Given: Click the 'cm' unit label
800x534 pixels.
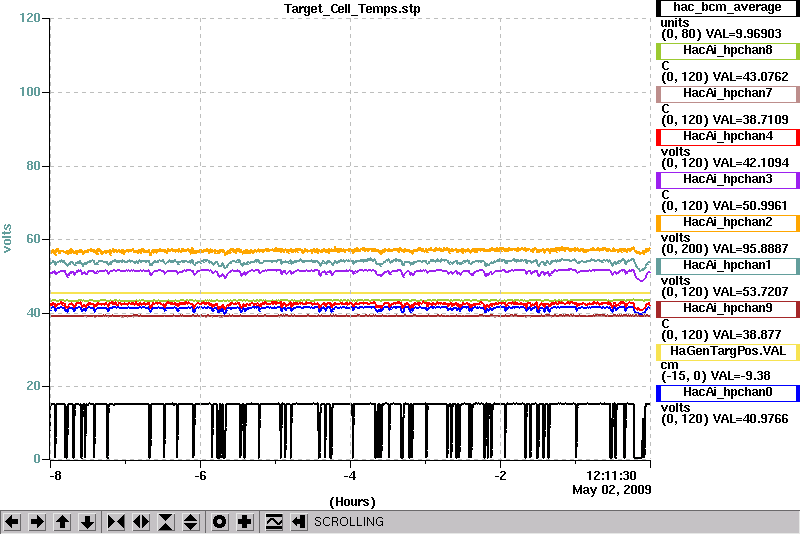Looking at the screenshot, I should (x=669, y=365).
